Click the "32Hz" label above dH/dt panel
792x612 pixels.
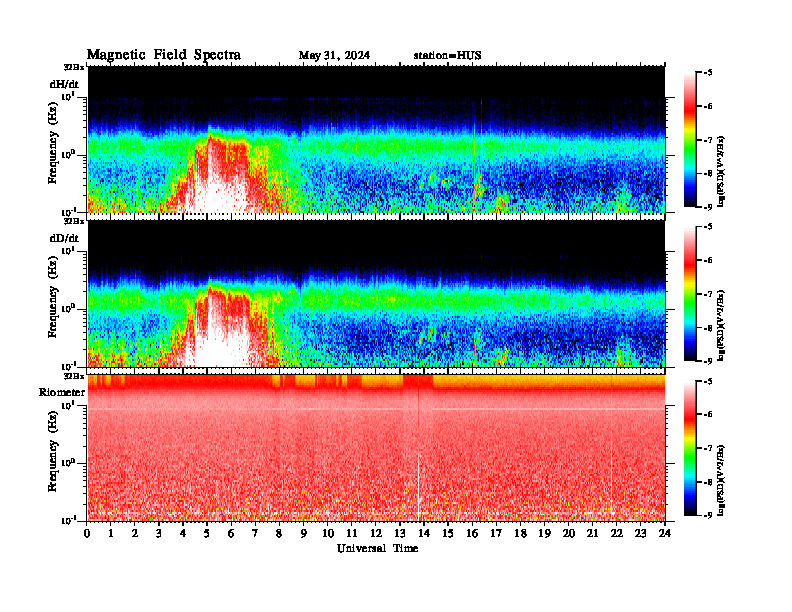click(x=74, y=67)
